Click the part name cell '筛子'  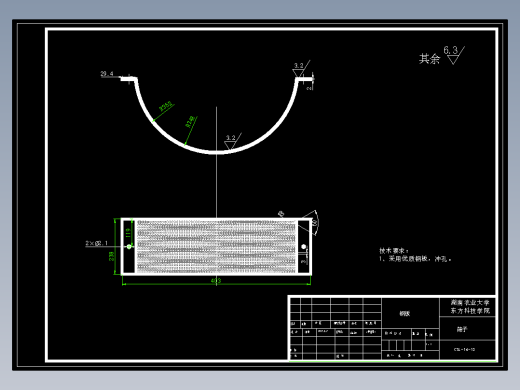pos(462,329)
